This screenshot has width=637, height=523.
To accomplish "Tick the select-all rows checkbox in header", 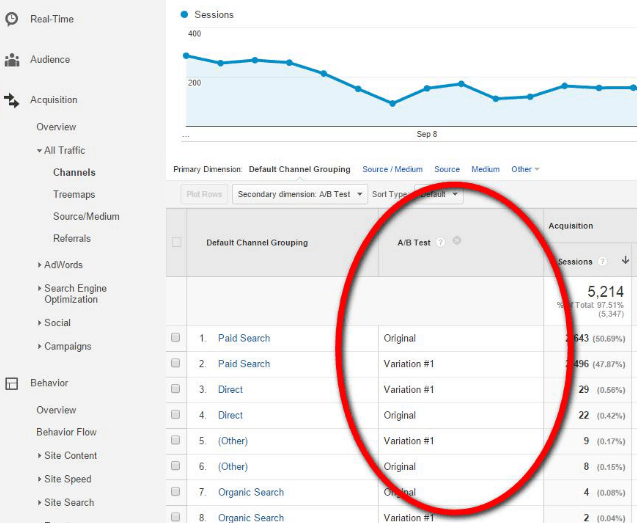I will (177, 242).
